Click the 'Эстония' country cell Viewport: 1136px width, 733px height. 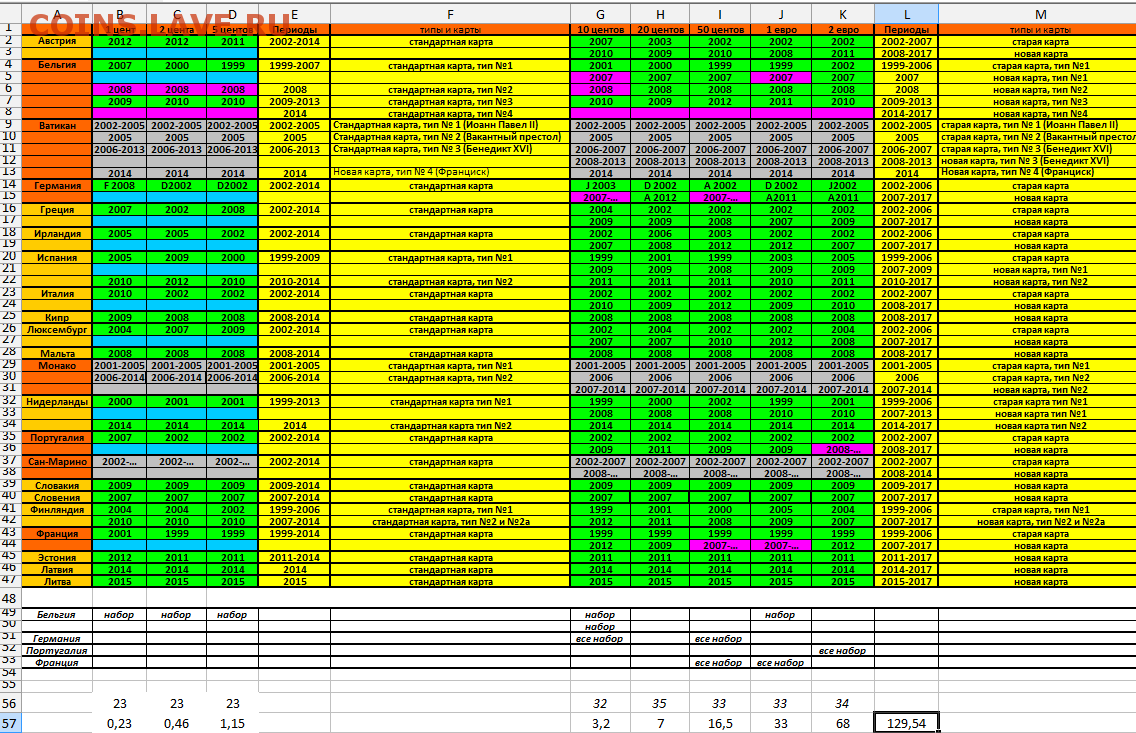click(x=57, y=558)
